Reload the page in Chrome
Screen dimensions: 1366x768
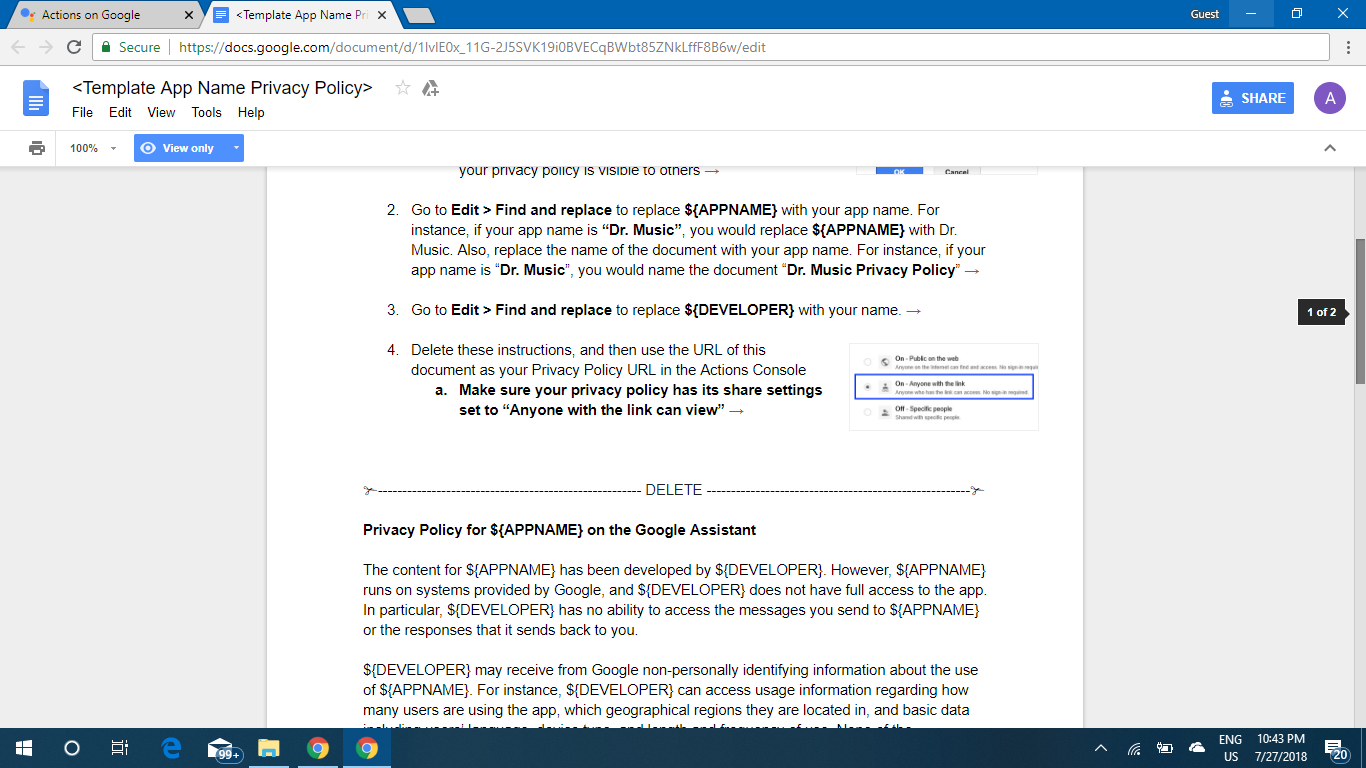point(73,47)
